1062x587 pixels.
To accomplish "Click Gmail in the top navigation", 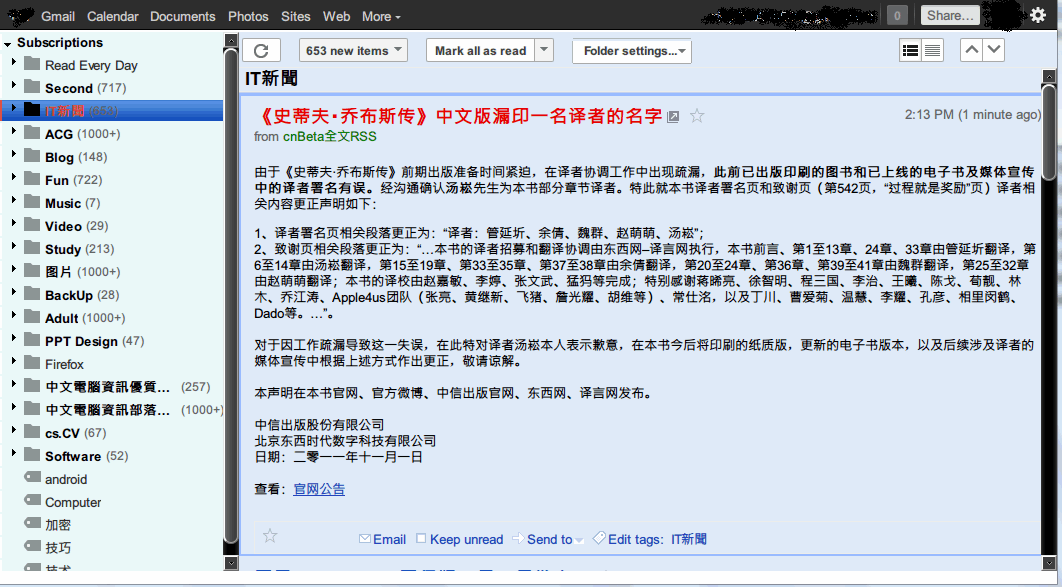I will tap(58, 16).
